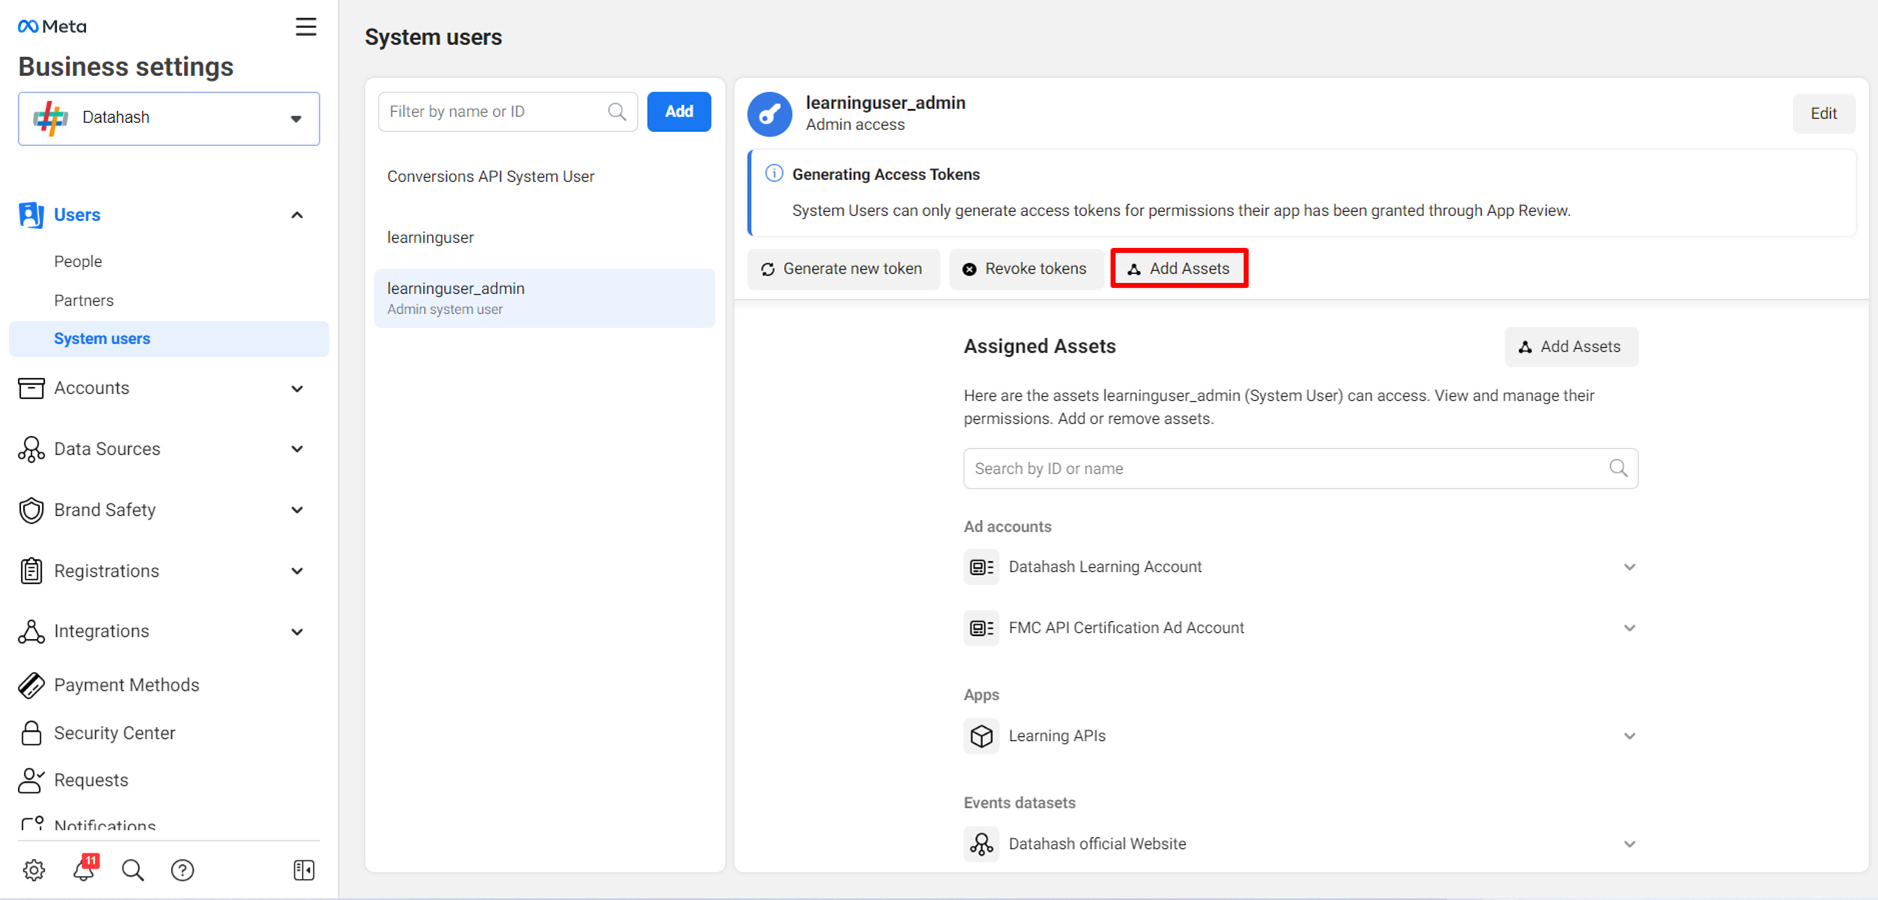Click the Meta logo
The width and height of the screenshot is (1878, 900).
pos(52,27)
